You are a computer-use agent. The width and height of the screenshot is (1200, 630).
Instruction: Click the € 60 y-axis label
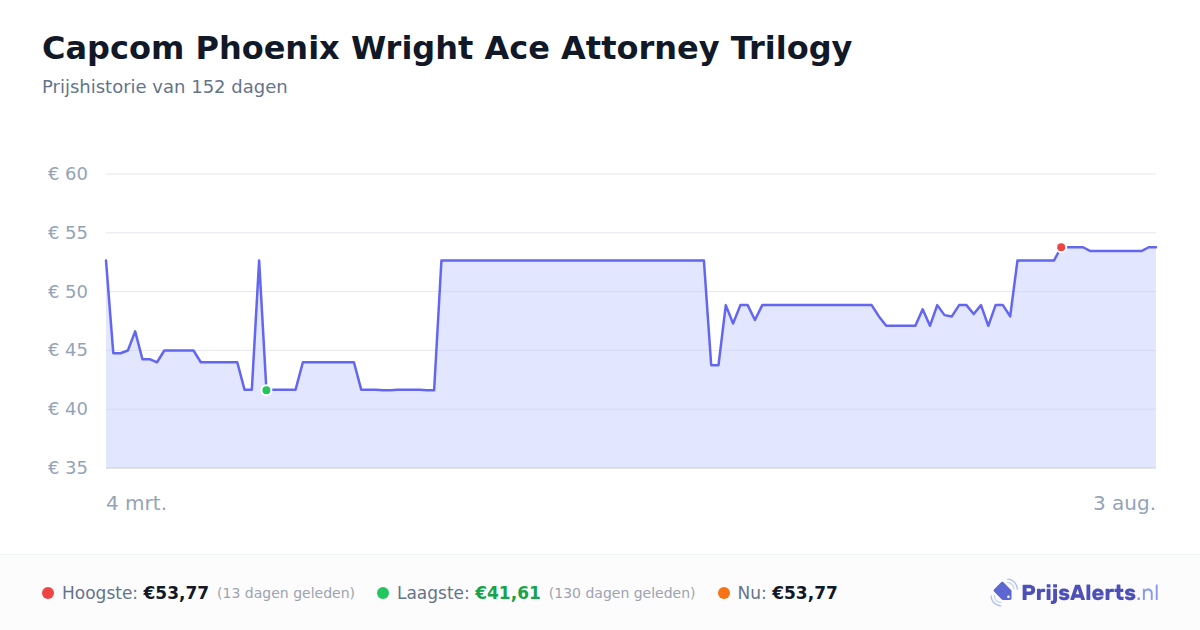pyautogui.click(x=68, y=174)
